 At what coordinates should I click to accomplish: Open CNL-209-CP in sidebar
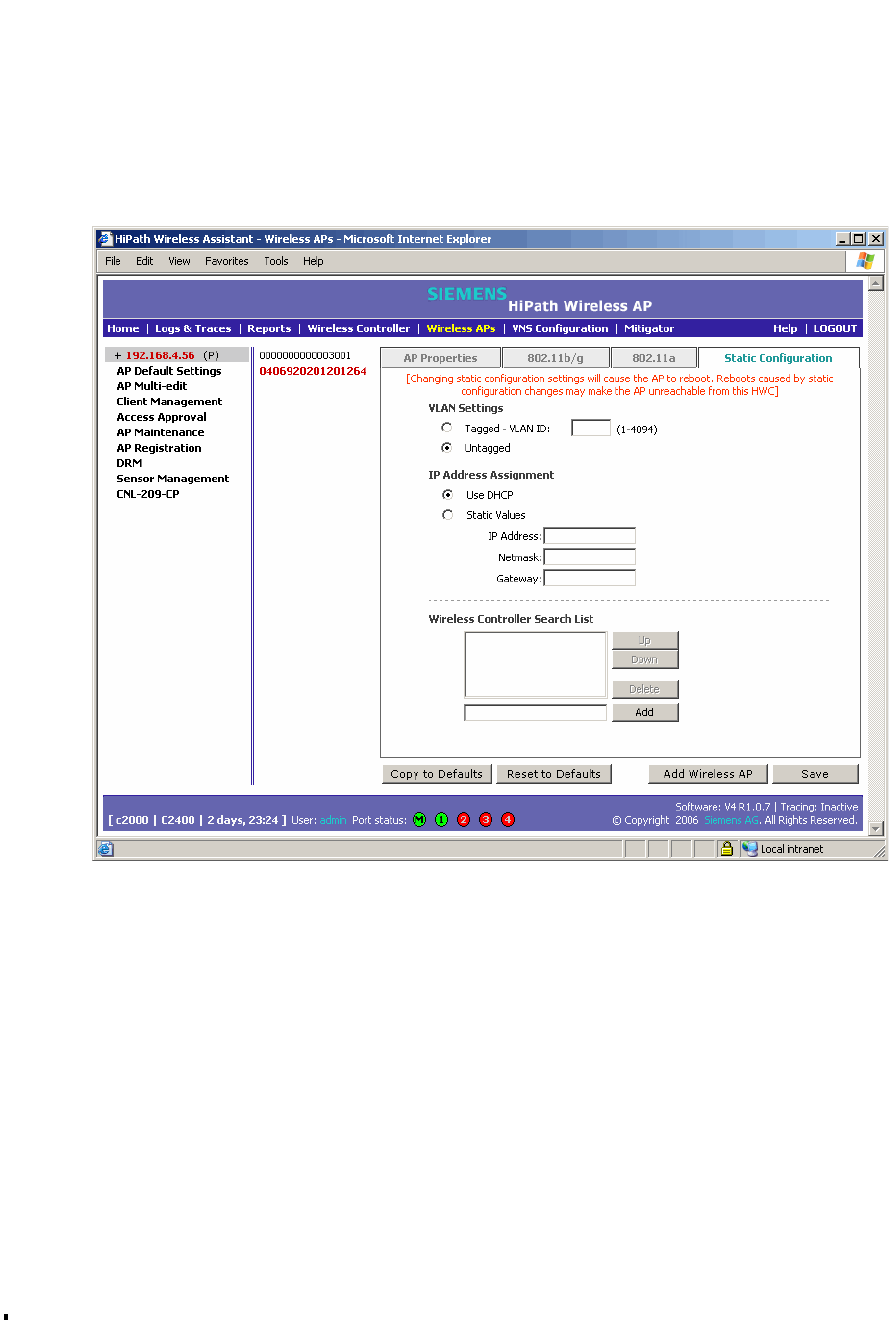(x=148, y=494)
